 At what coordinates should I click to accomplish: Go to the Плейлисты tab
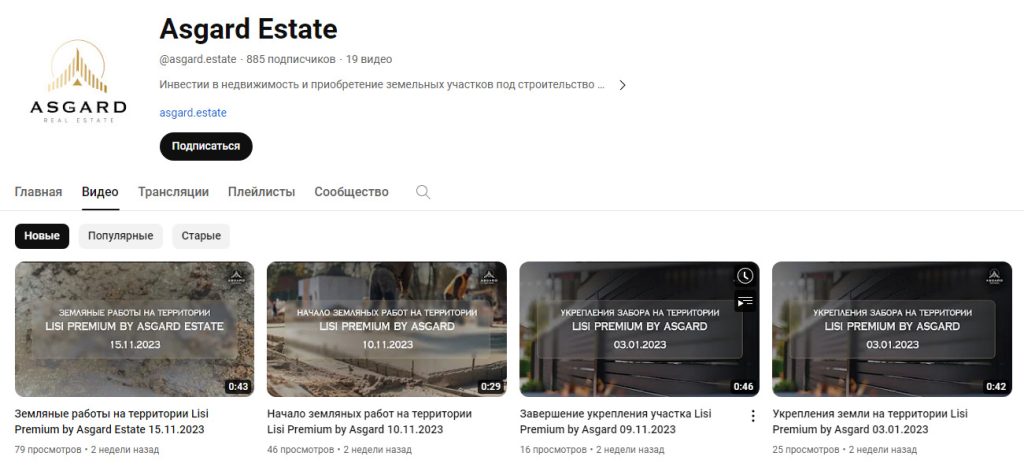261,192
